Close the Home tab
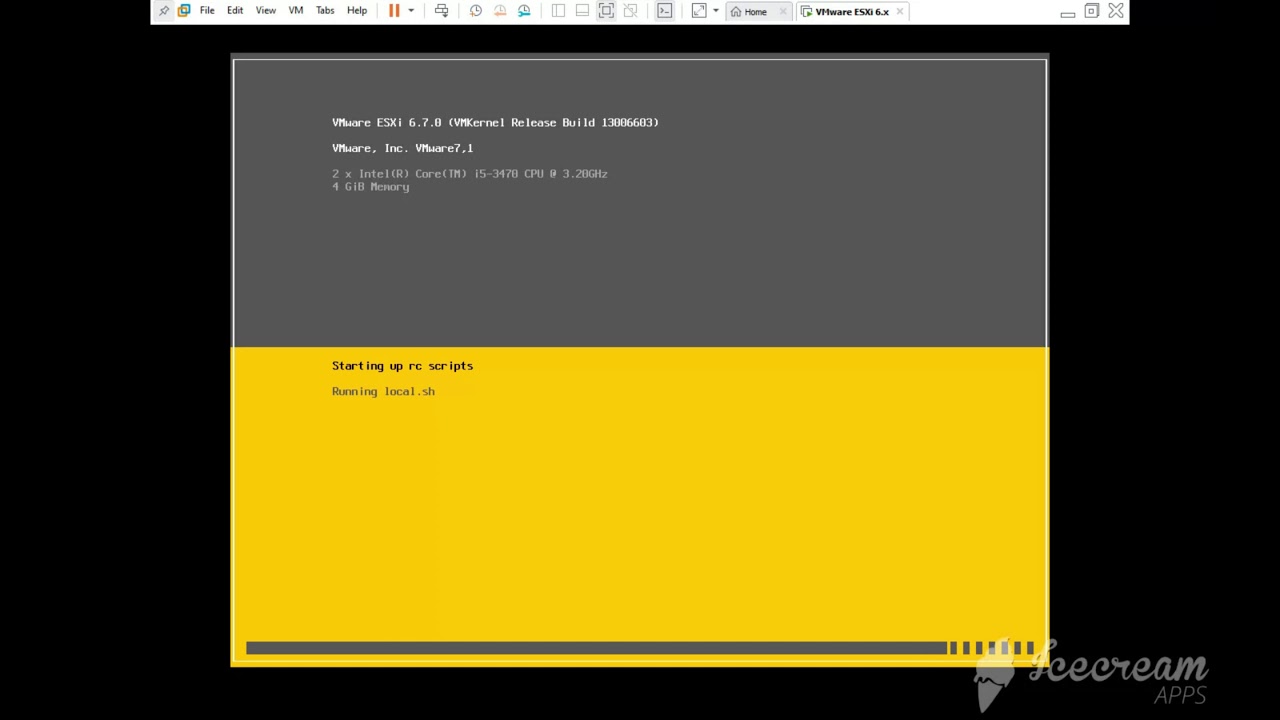 click(x=782, y=12)
